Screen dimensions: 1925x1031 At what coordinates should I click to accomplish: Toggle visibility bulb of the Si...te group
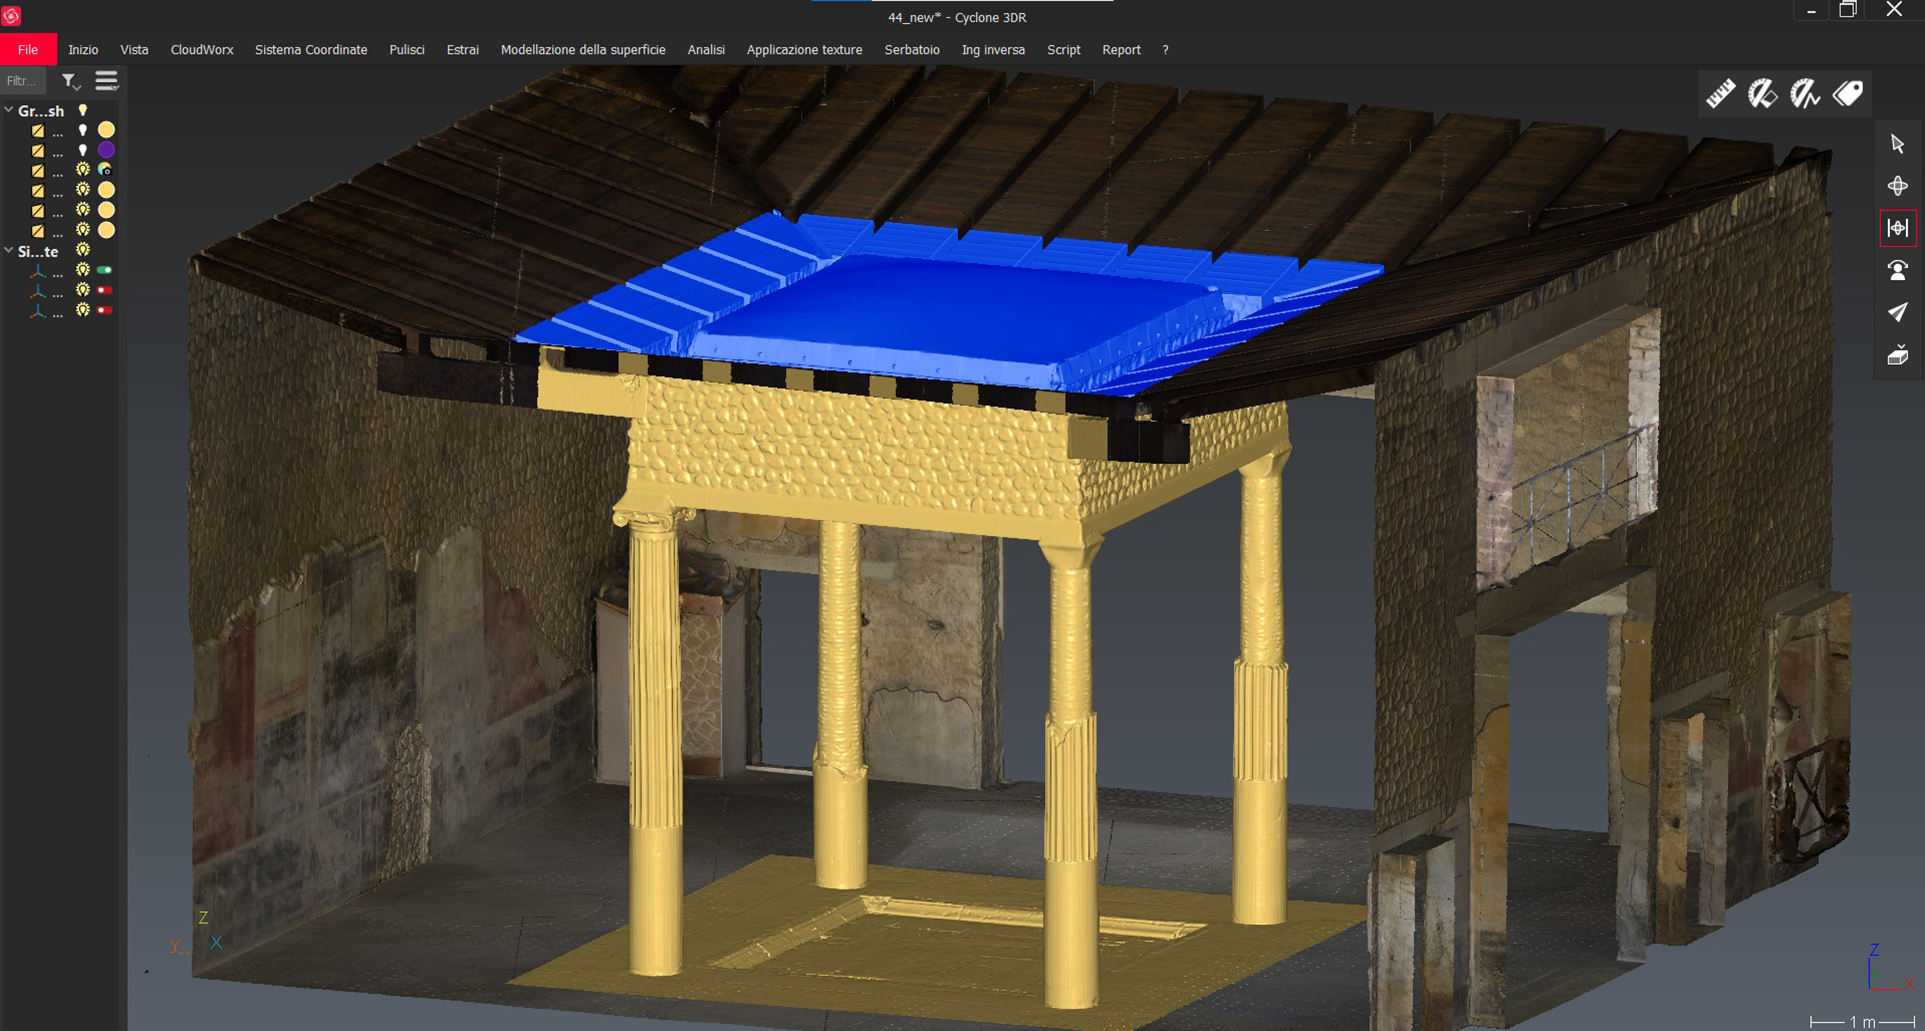[83, 250]
